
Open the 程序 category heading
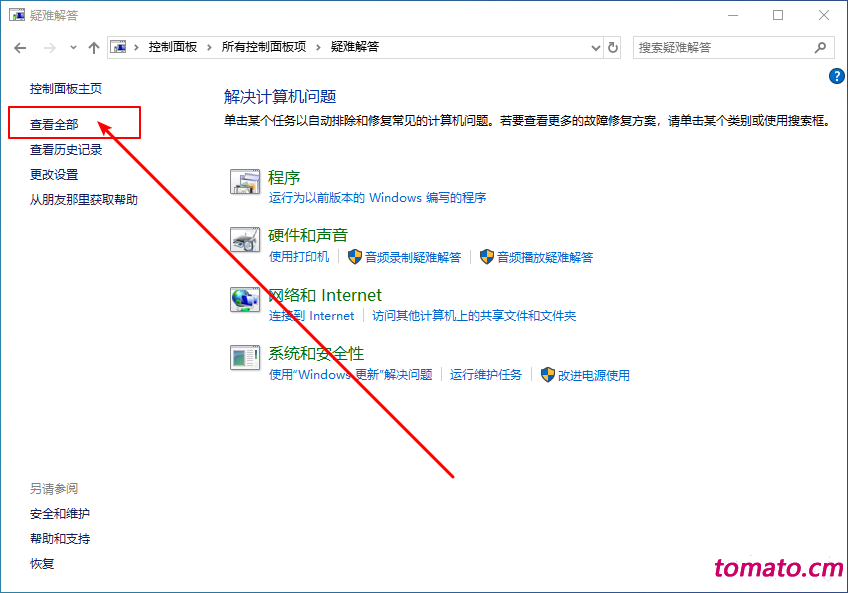tap(284, 177)
